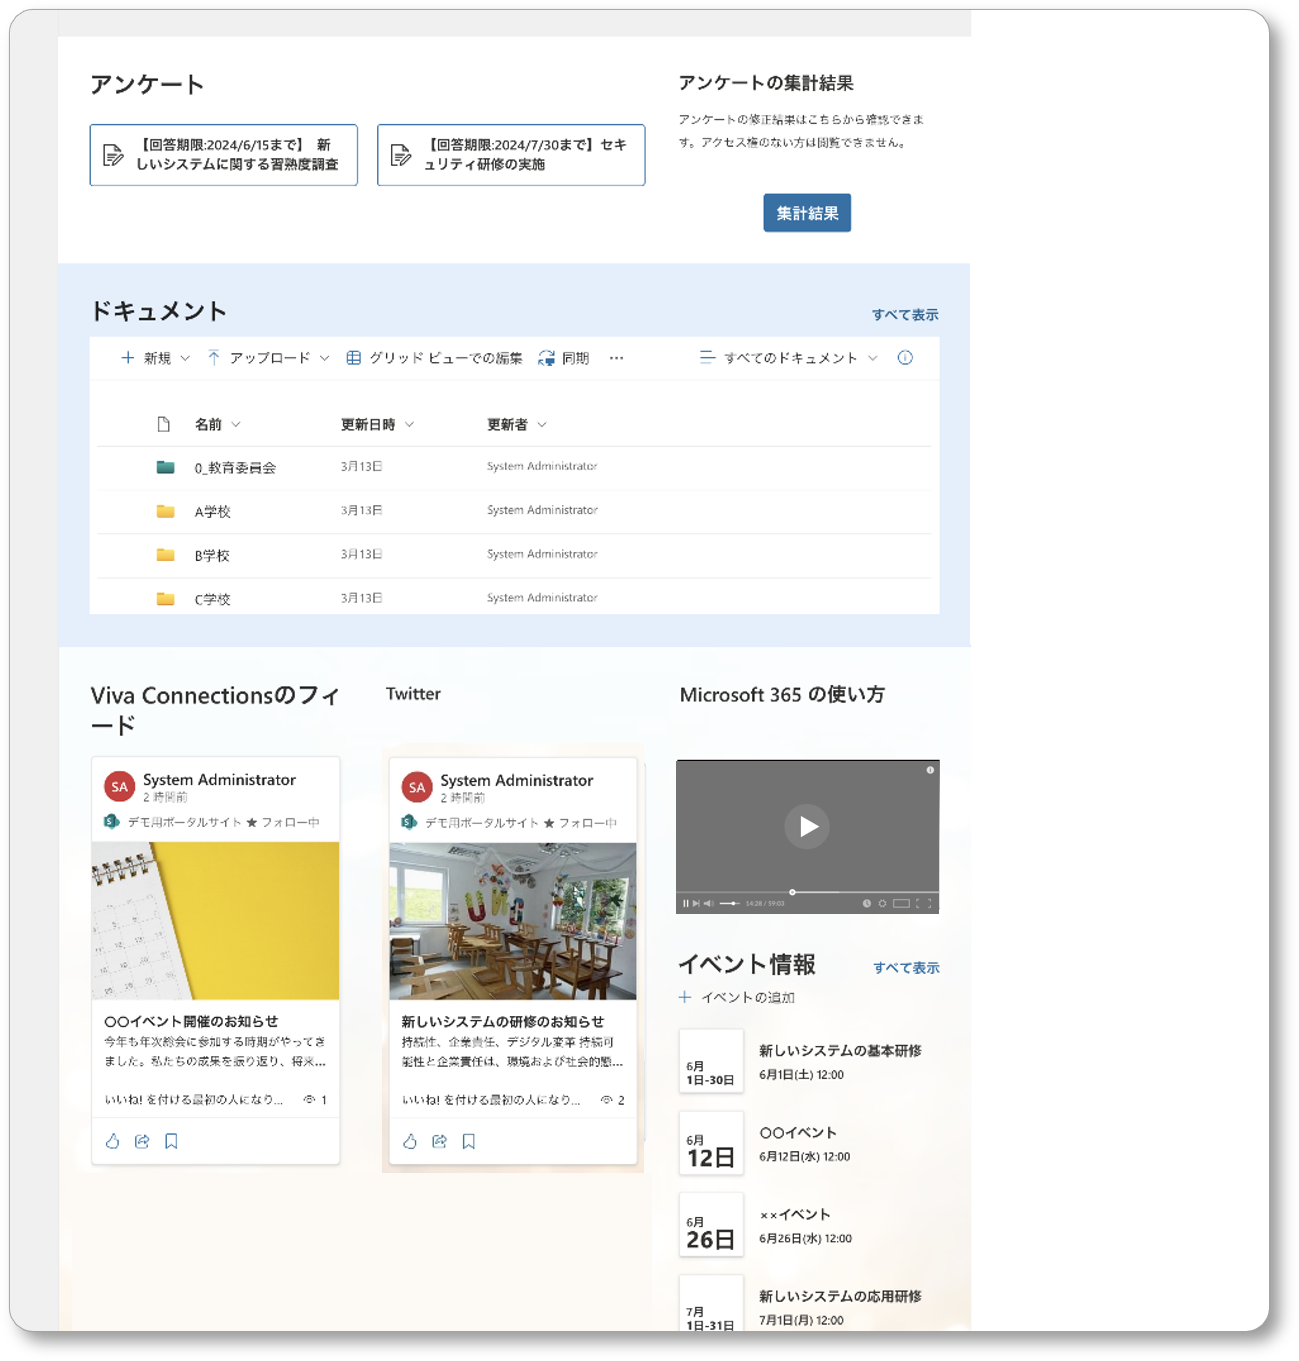Open the セキュリティ研修の実施 survey
The width and height of the screenshot is (1299, 1361).
click(511, 155)
